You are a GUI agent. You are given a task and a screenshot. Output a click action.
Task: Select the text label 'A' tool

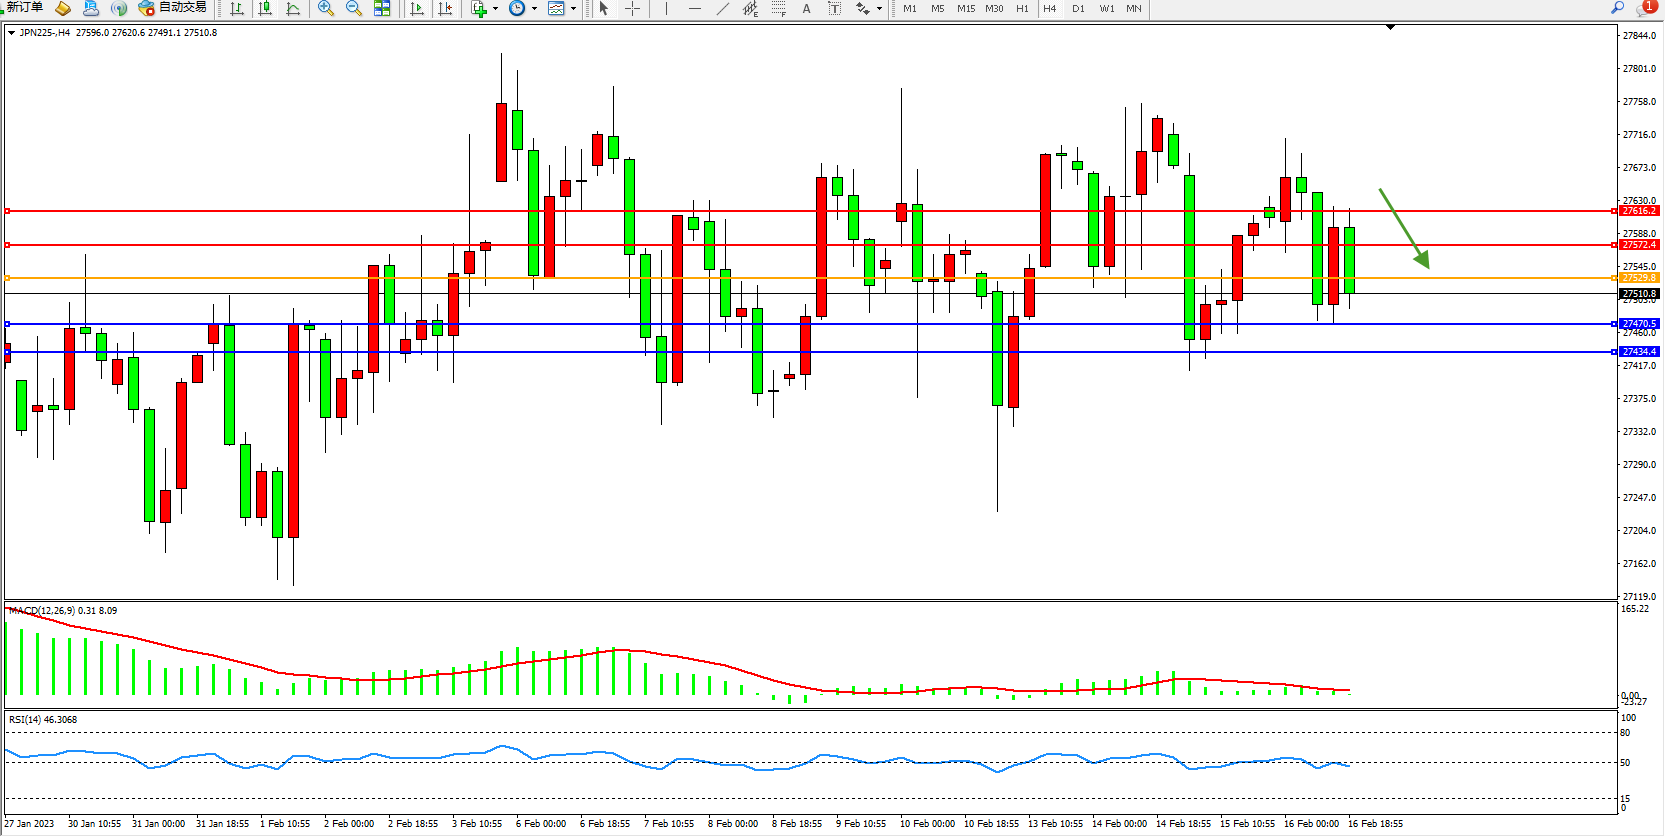806,8
